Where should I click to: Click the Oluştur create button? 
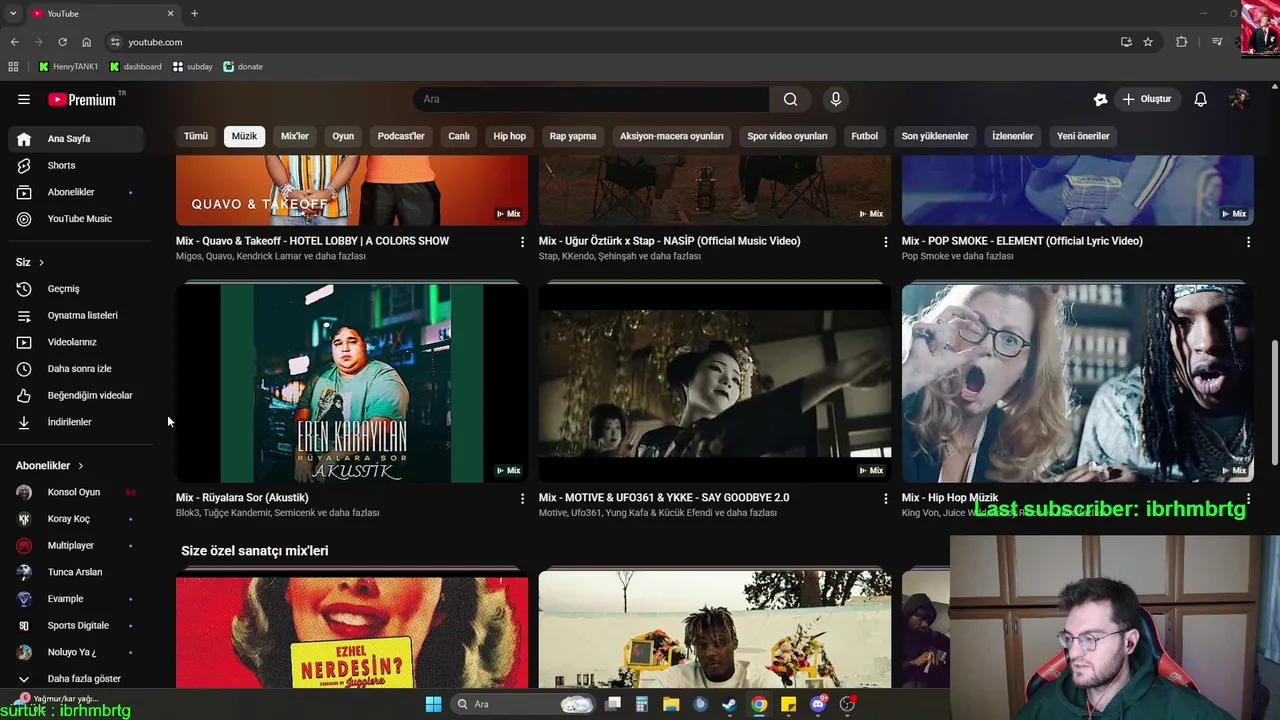(x=1147, y=99)
